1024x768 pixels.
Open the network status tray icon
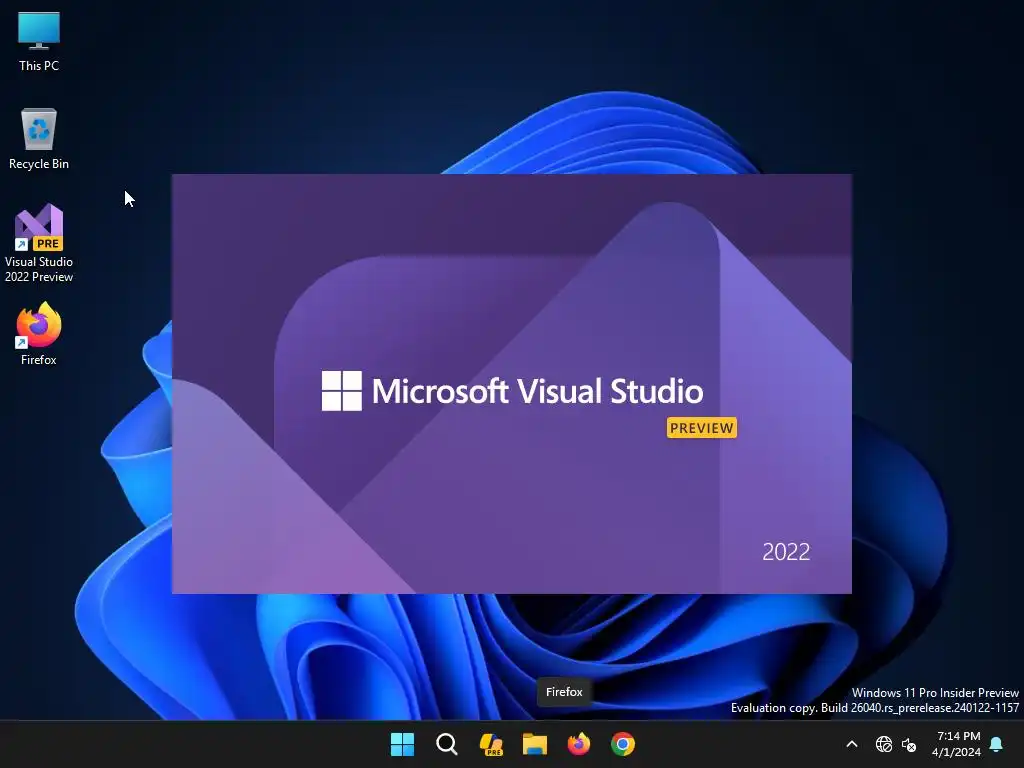tap(884, 744)
